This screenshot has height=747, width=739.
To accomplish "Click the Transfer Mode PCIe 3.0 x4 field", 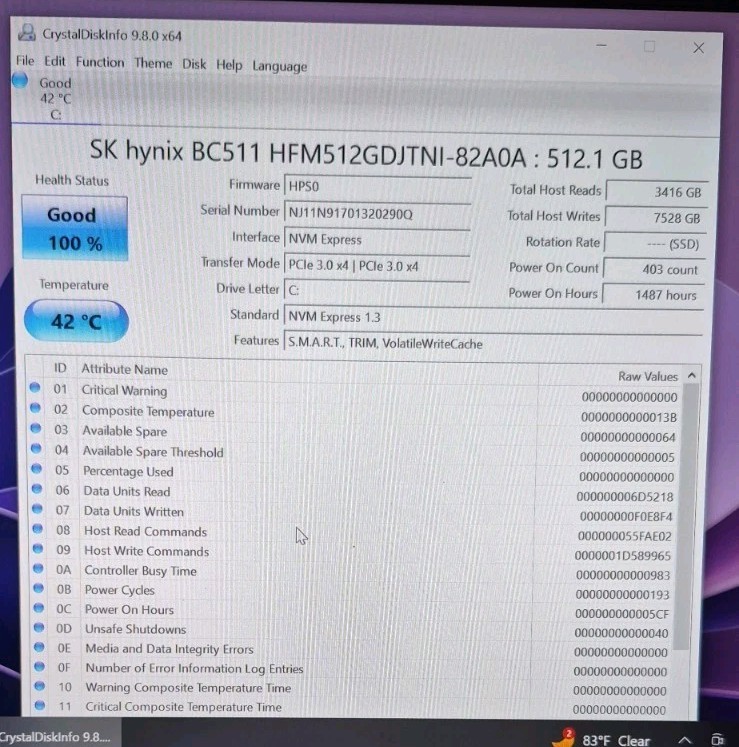I will (376, 265).
